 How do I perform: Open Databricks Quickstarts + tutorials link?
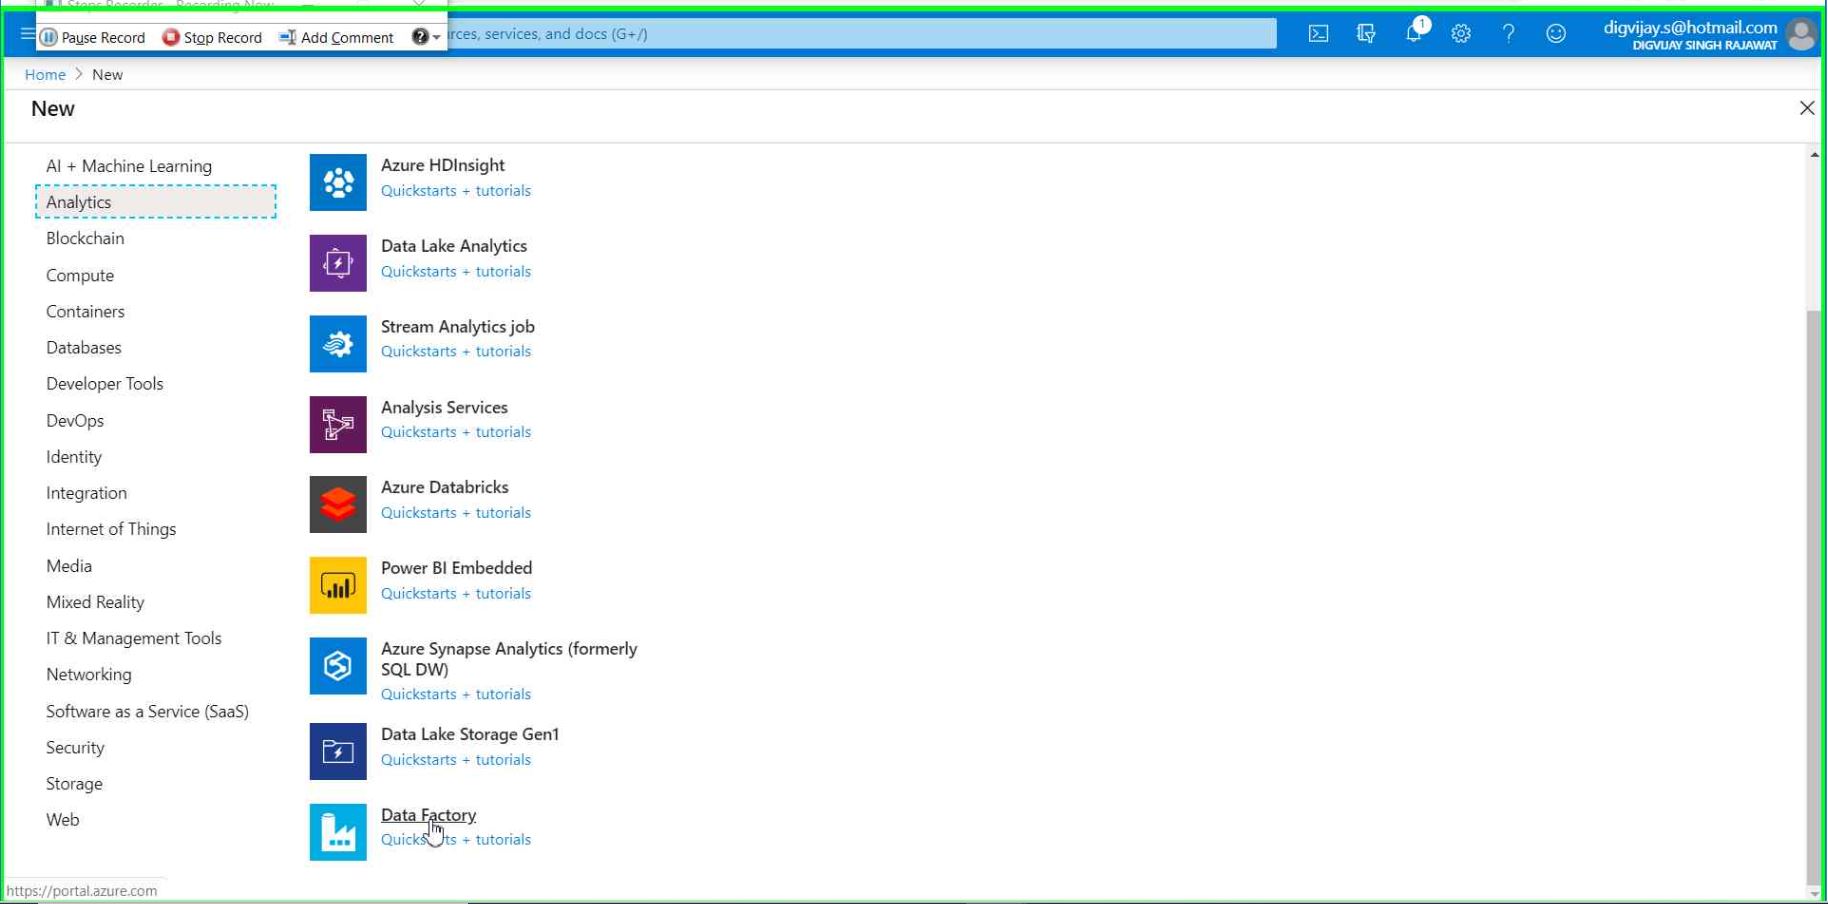pyautogui.click(x=456, y=513)
